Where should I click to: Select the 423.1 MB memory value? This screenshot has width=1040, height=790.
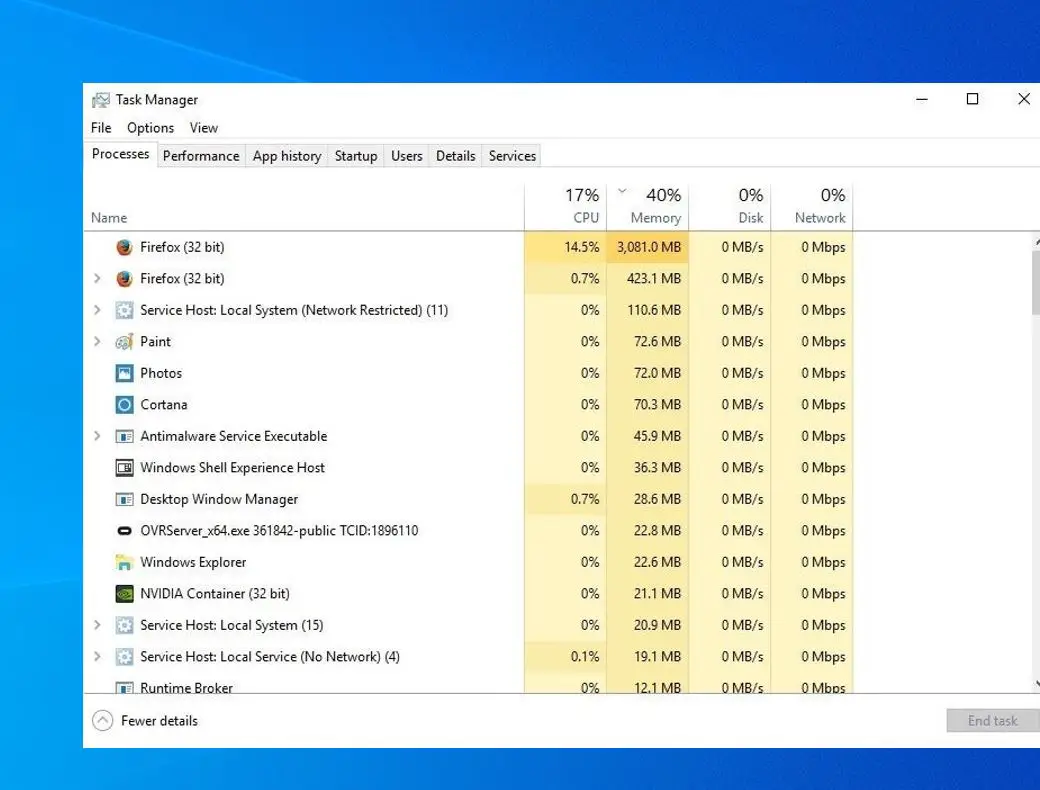coord(653,279)
